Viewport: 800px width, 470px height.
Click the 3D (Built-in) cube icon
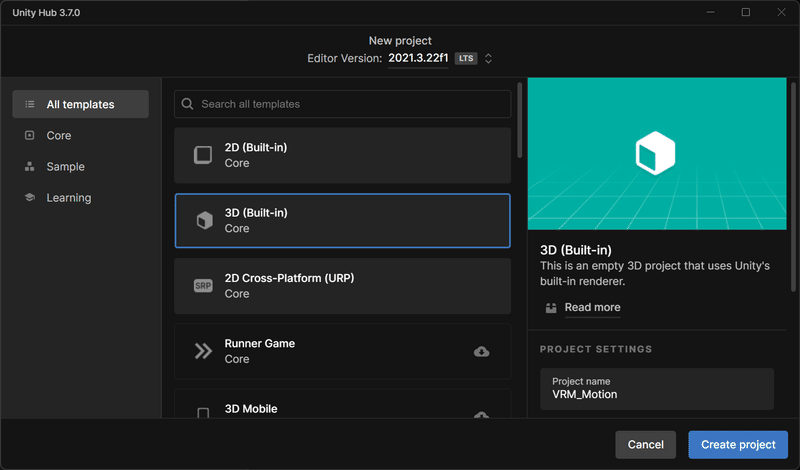coord(205,220)
